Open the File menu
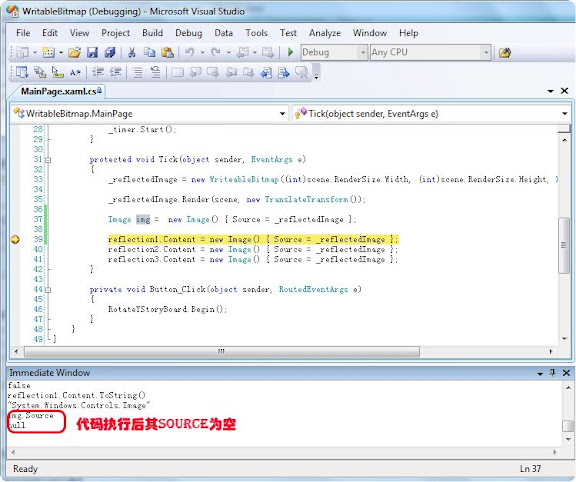Screen dimensions: 576x482 [23, 33]
